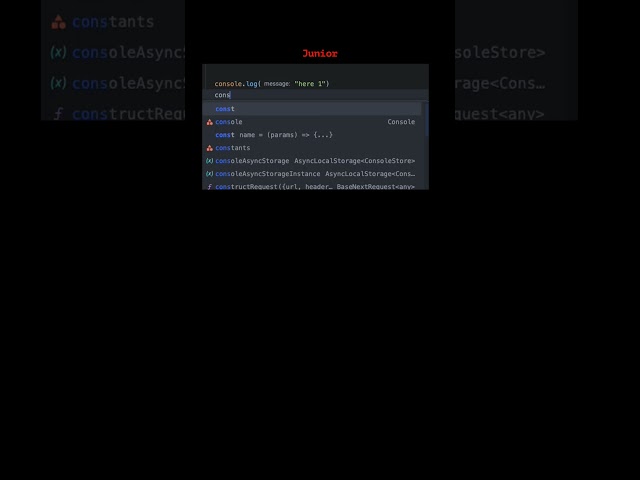Click the "here 1" string literal
Image resolution: width=640 pixels, height=480 pixels.
click(x=310, y=84)
